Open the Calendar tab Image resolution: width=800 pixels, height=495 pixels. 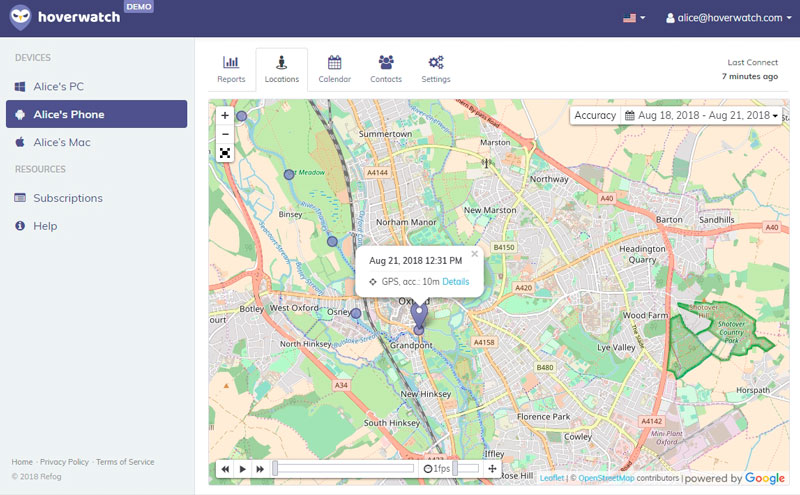[335, 69]
